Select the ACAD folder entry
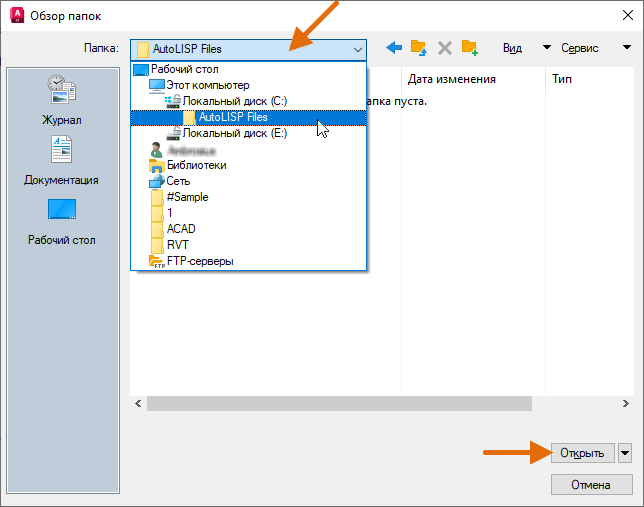The width and height of the screenshot is (644, 507). tap(248, 229)
